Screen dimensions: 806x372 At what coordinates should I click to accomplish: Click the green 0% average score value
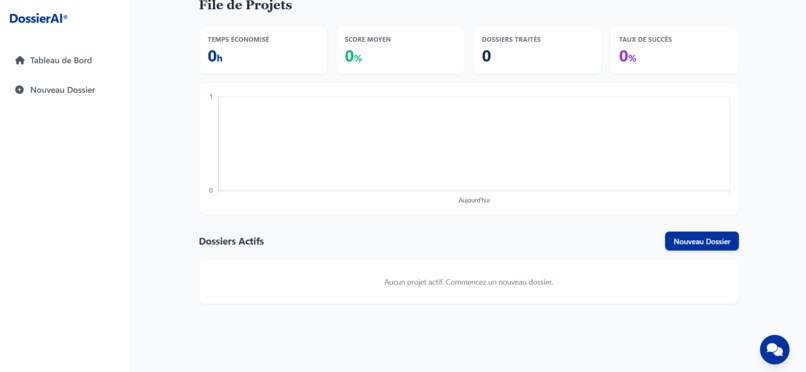pos(353,56)
